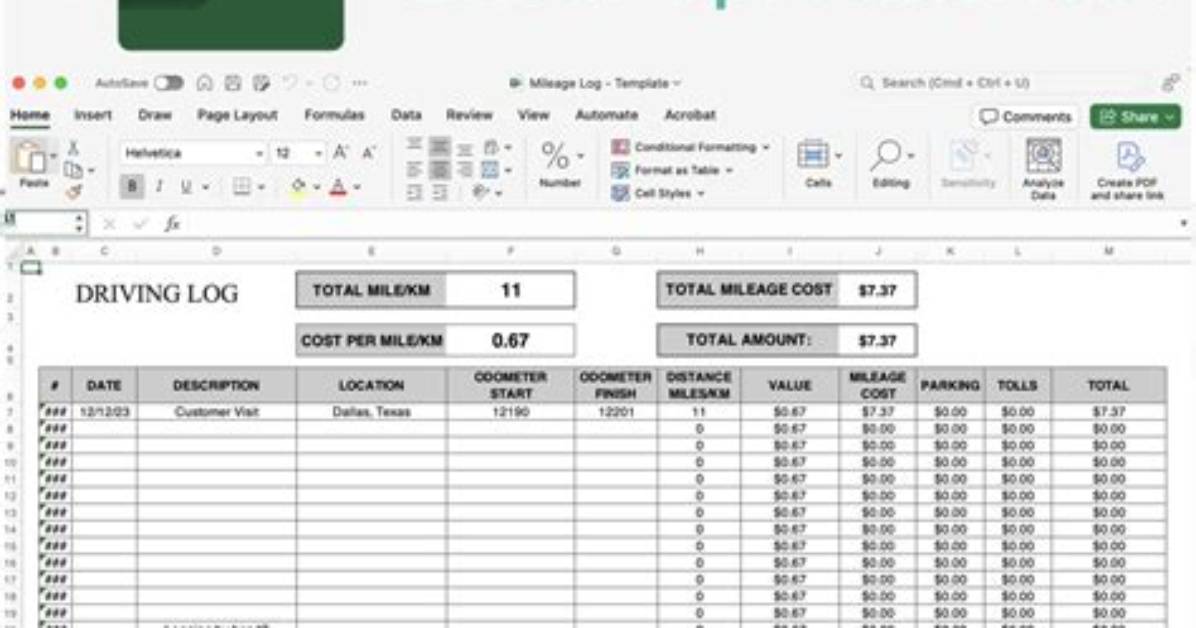Click the Top Align icon

414,144
